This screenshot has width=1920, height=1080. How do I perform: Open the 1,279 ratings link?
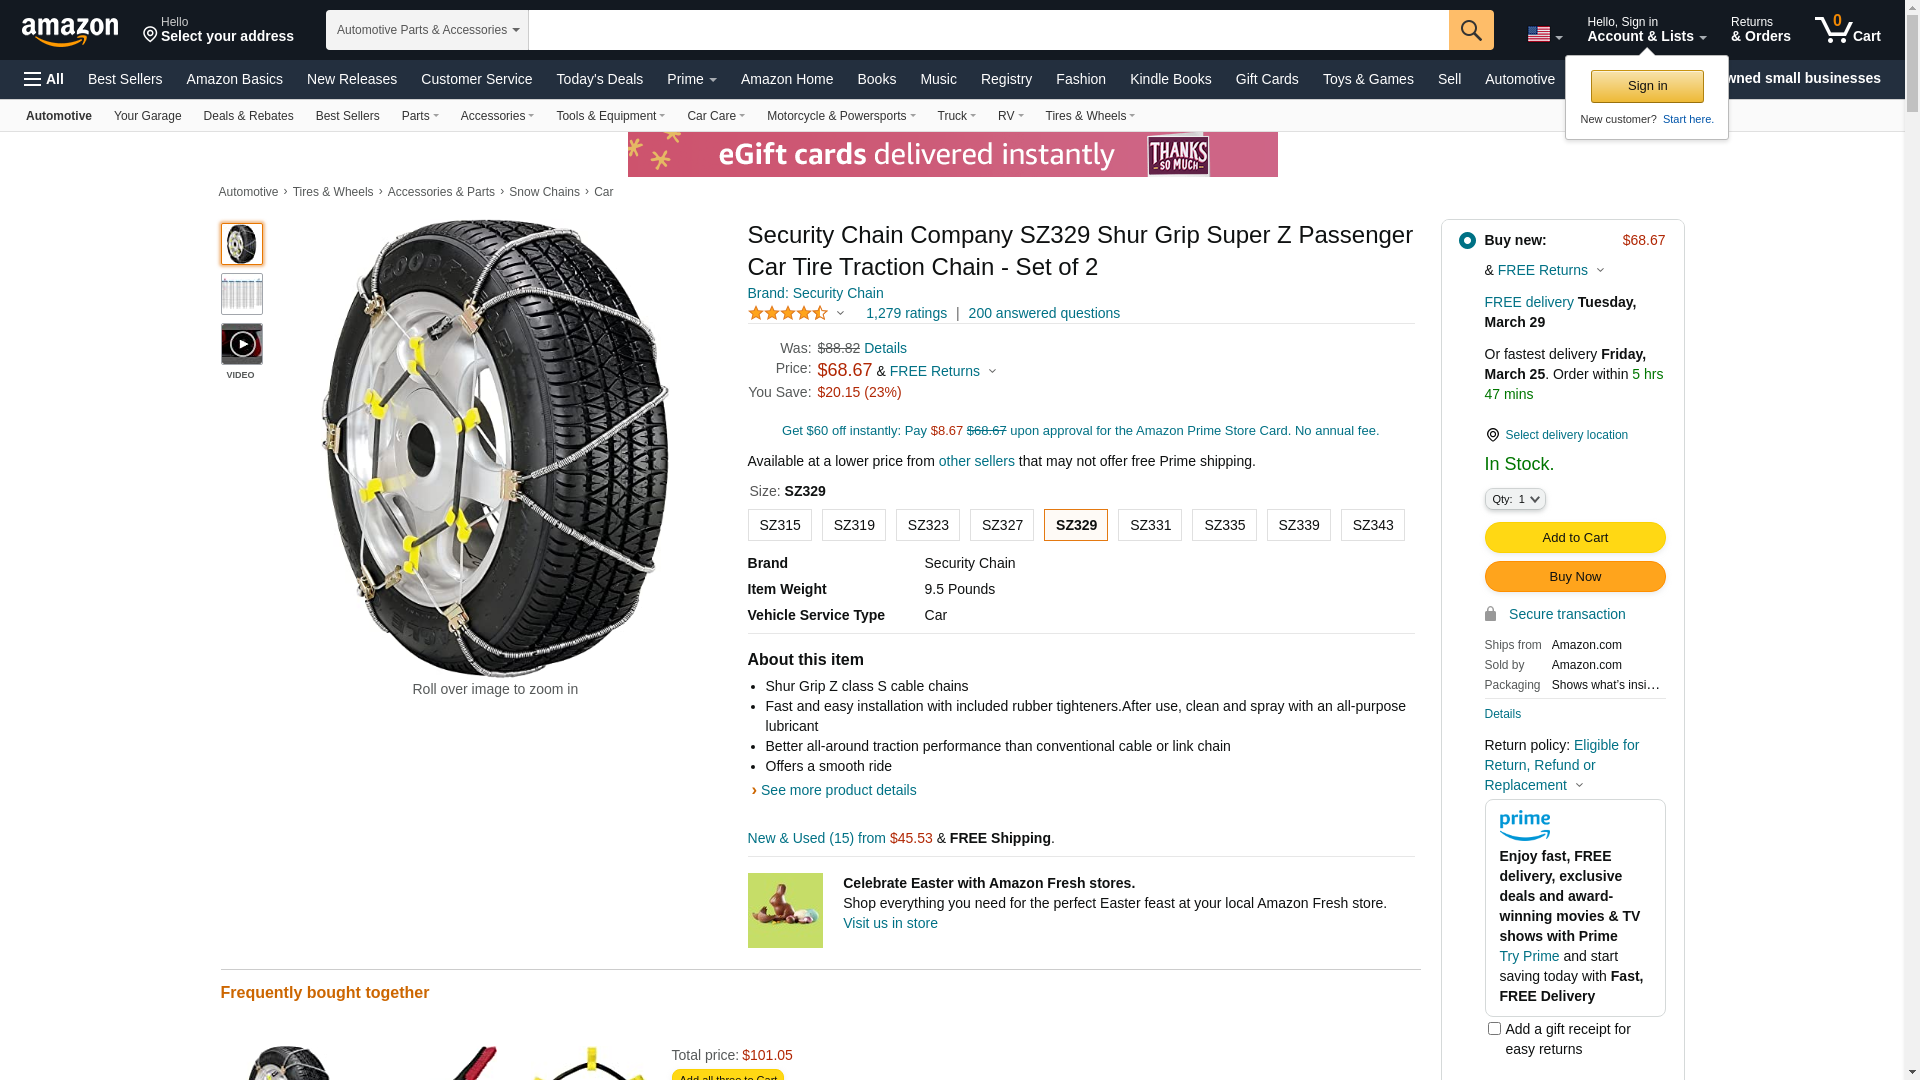(906, 313)
